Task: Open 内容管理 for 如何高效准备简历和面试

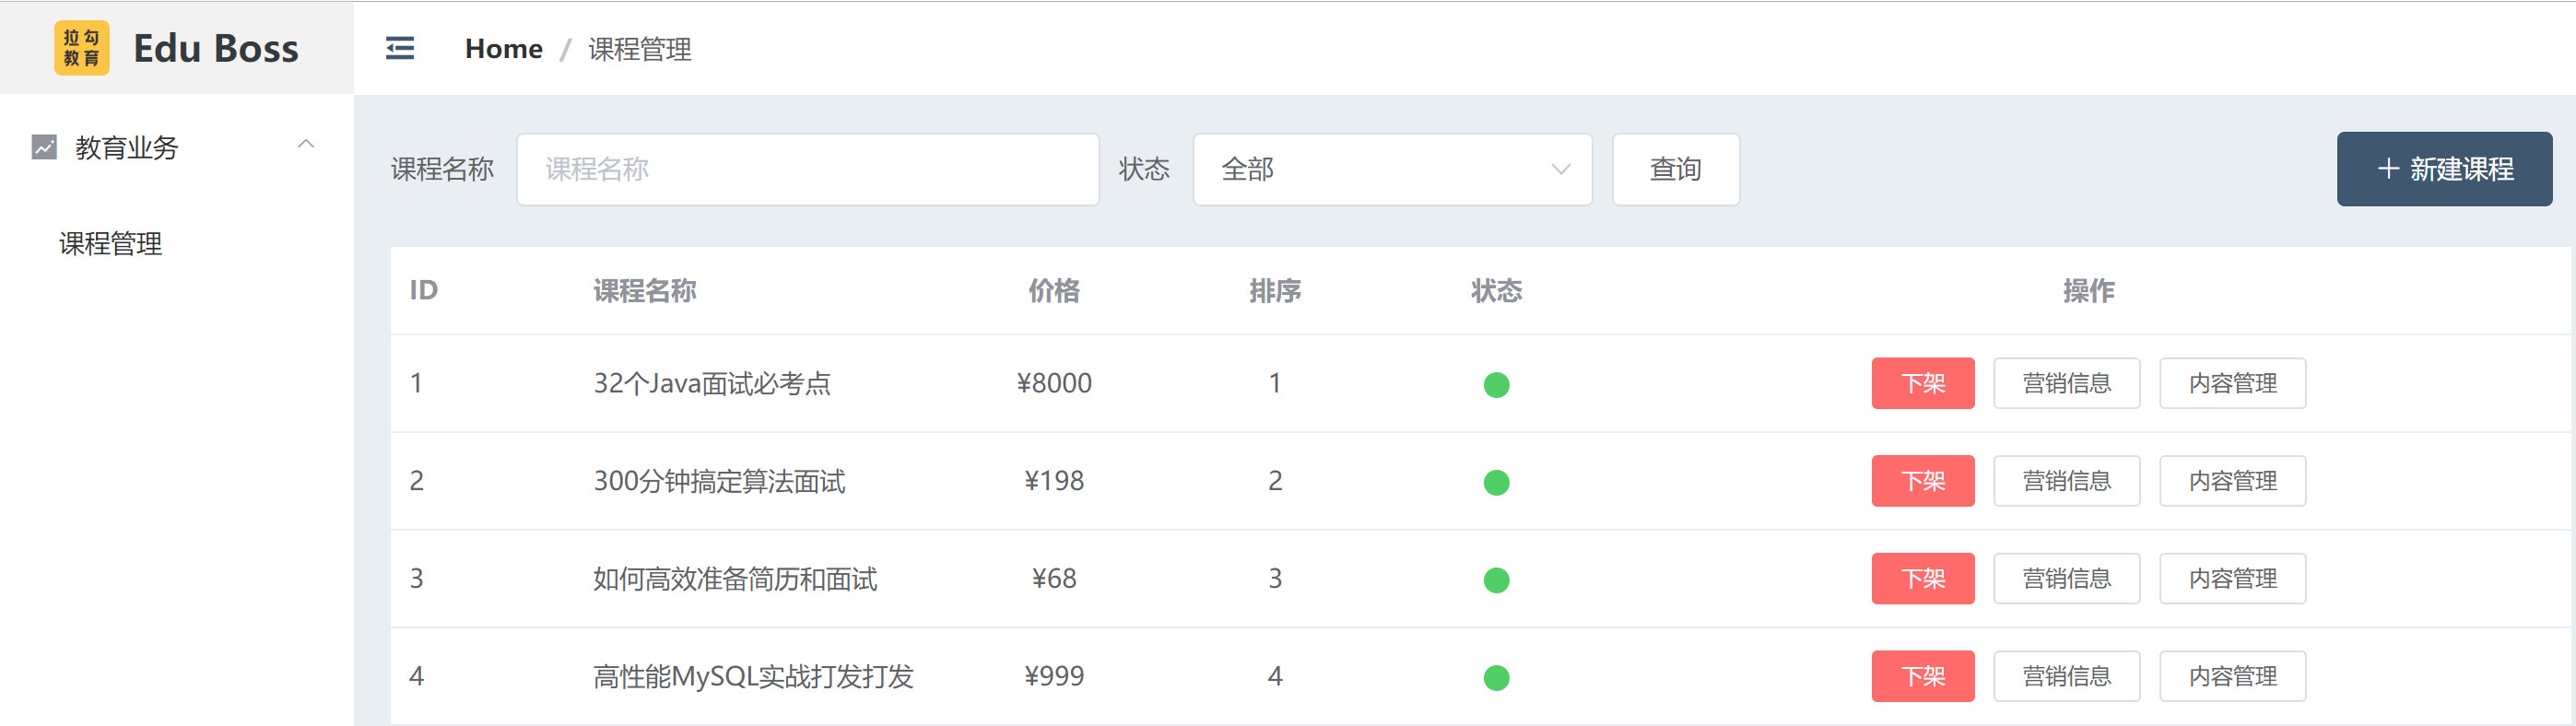Action: pos(2233,579)
